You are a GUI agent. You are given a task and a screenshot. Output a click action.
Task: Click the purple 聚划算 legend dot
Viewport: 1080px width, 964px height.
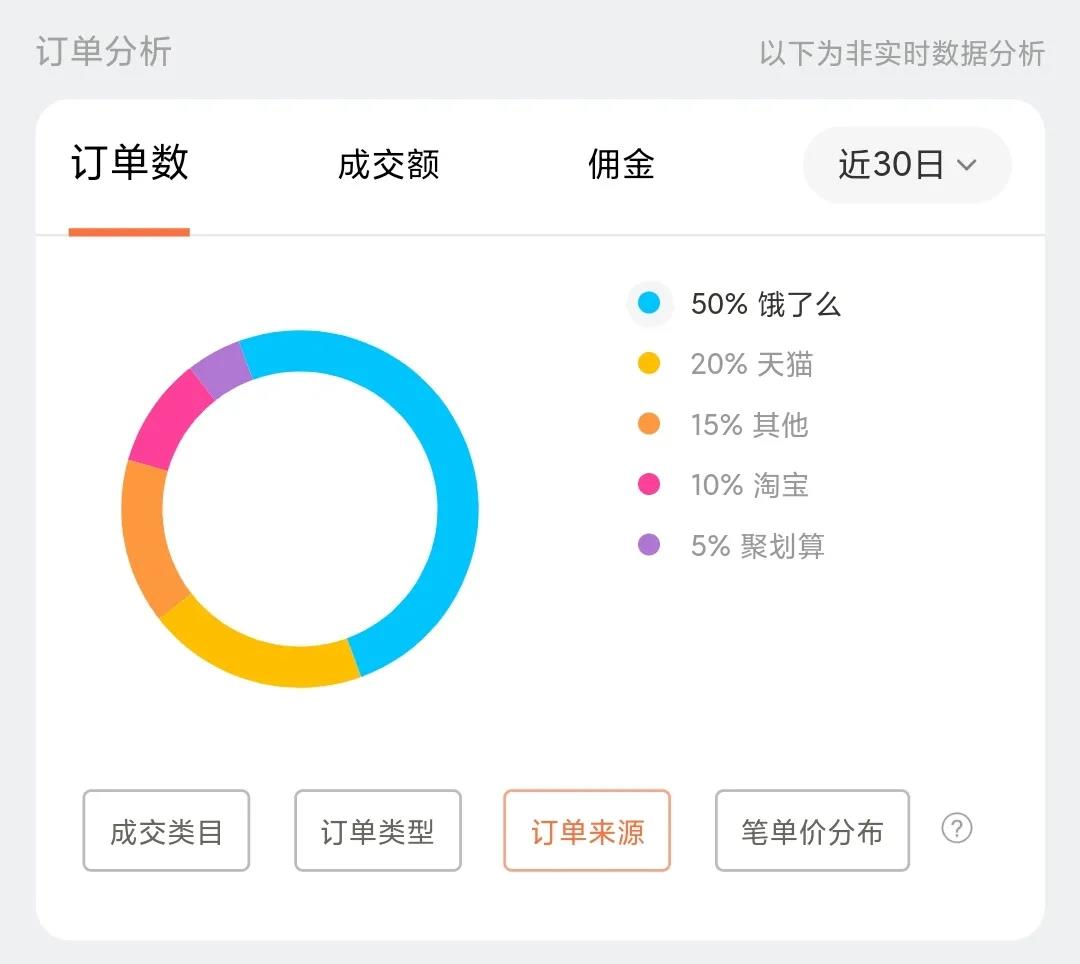(x=649, y=545)
